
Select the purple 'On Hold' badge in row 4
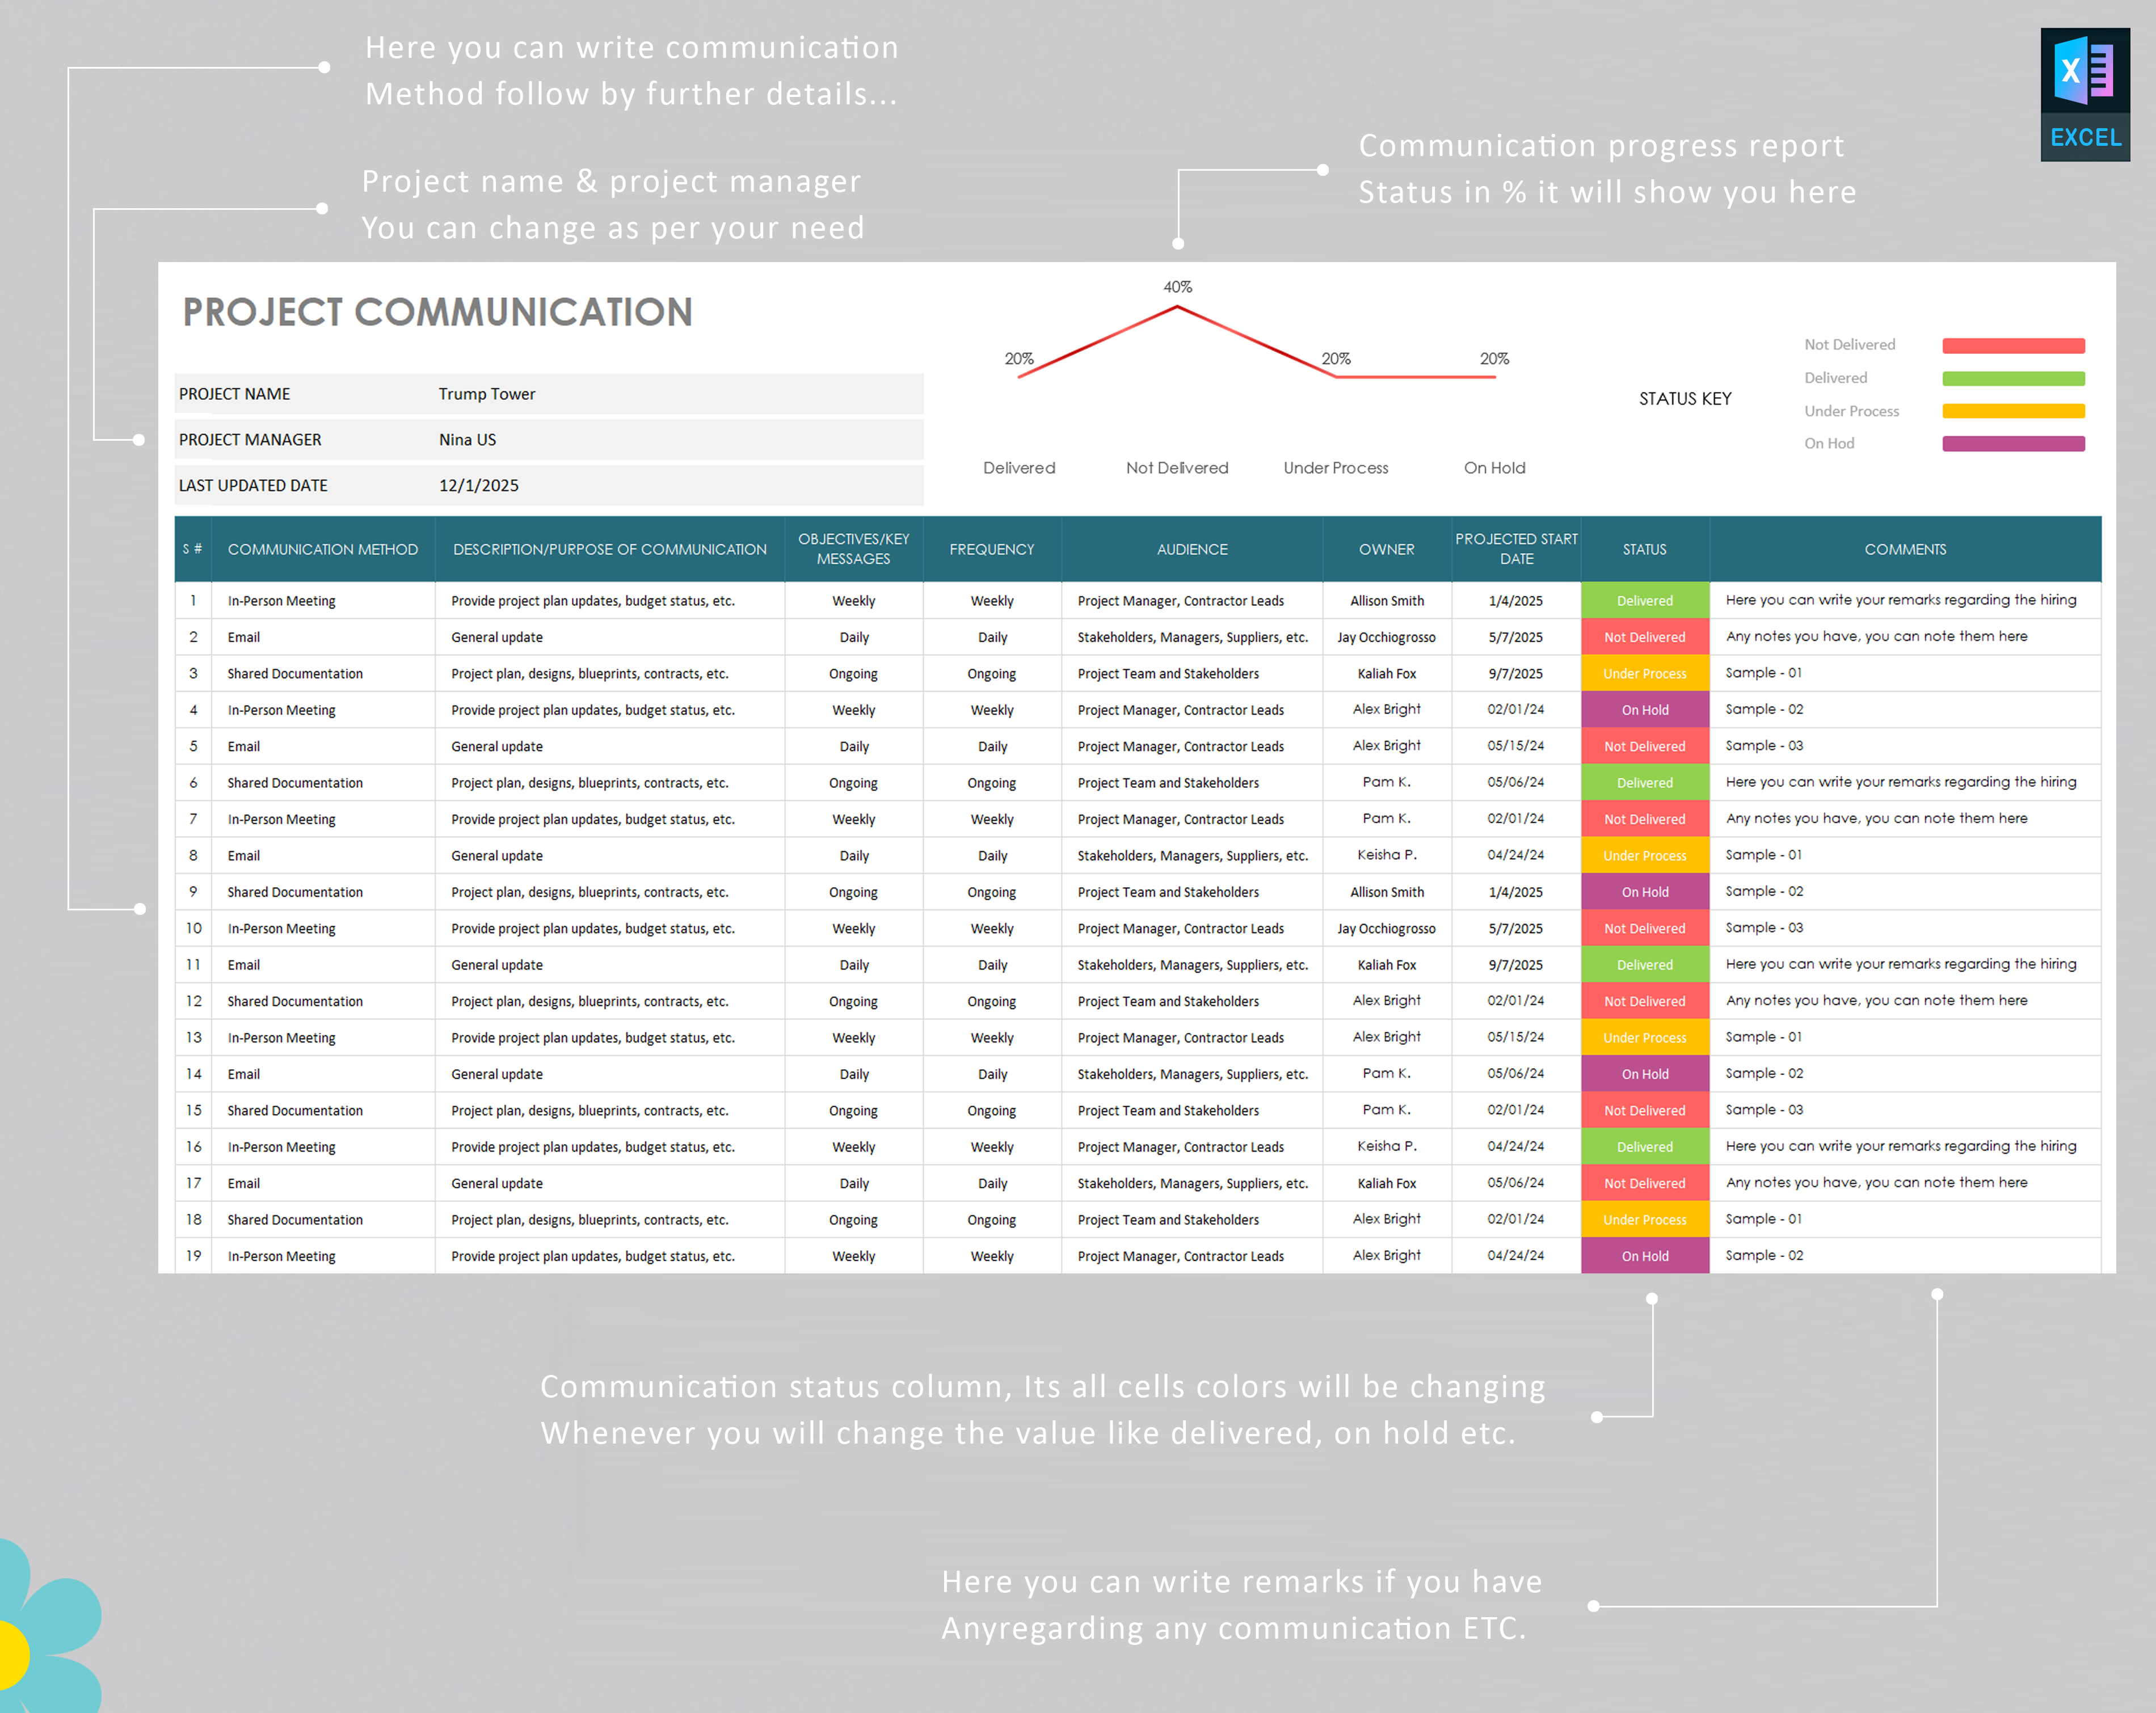pos(1644,710)
